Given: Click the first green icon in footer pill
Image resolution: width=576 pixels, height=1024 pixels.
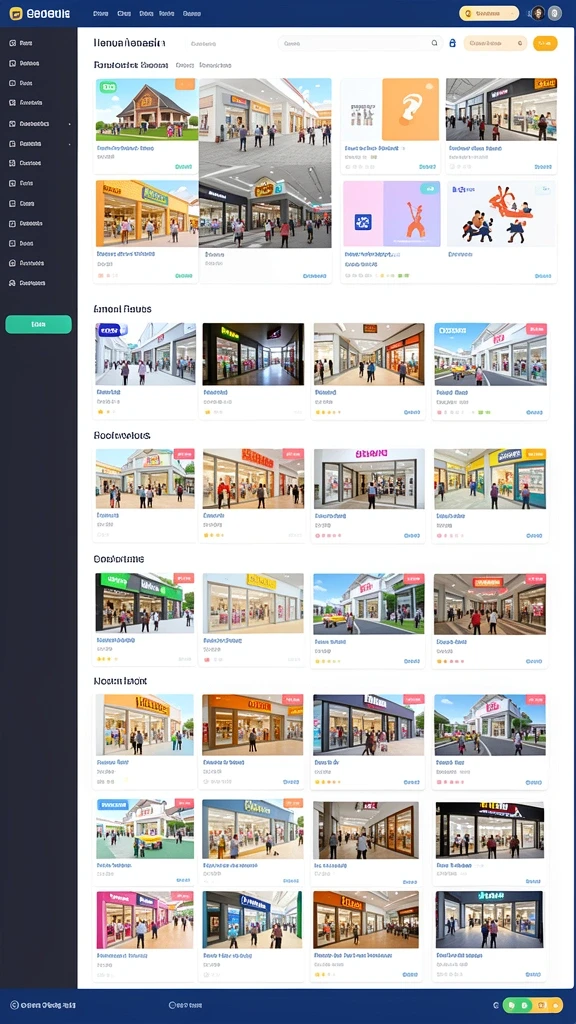Looking at the screenshot, I should coord(512,1005).
